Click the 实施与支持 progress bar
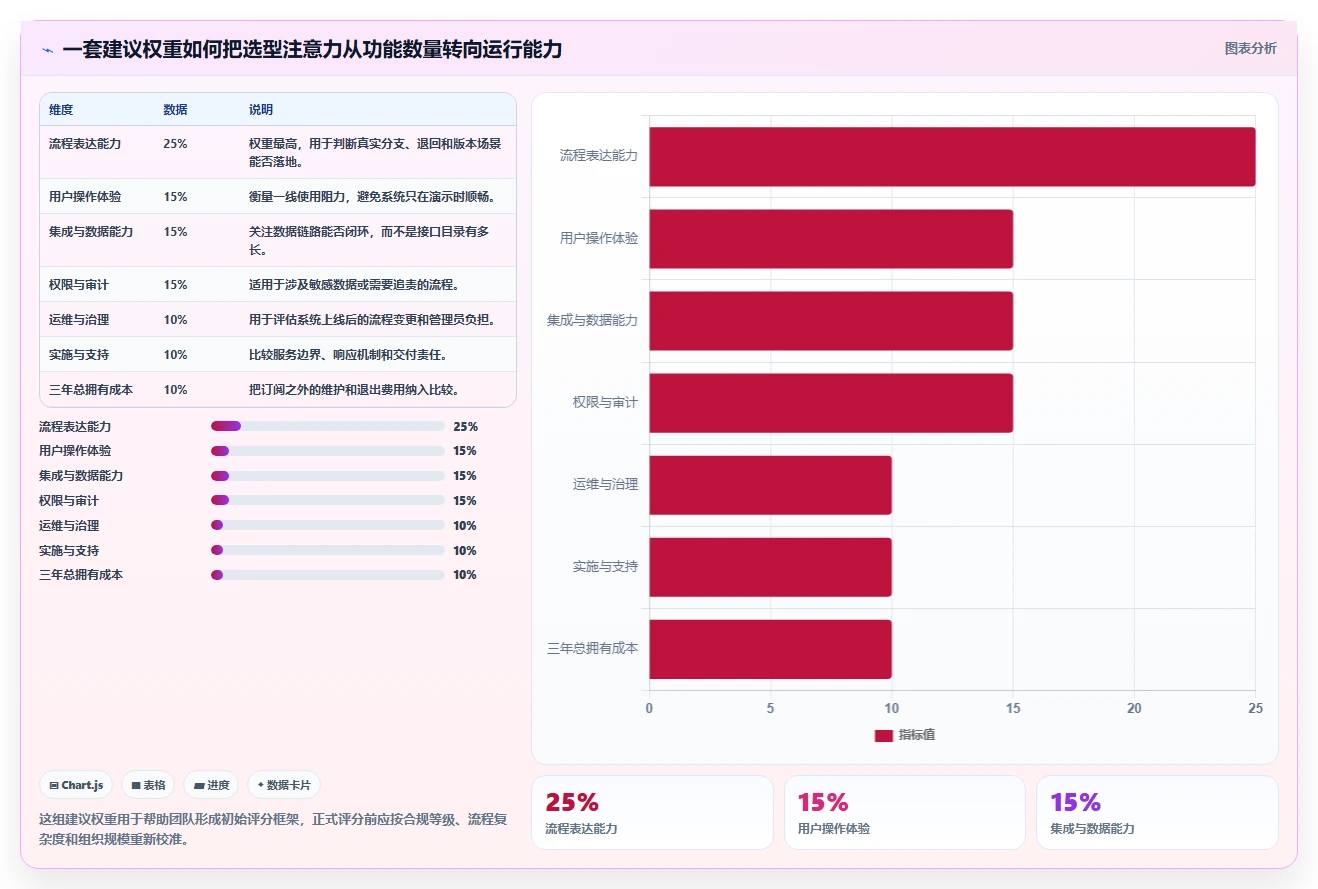This screenshot has height=889, width=1318. (x=327, y=550)
